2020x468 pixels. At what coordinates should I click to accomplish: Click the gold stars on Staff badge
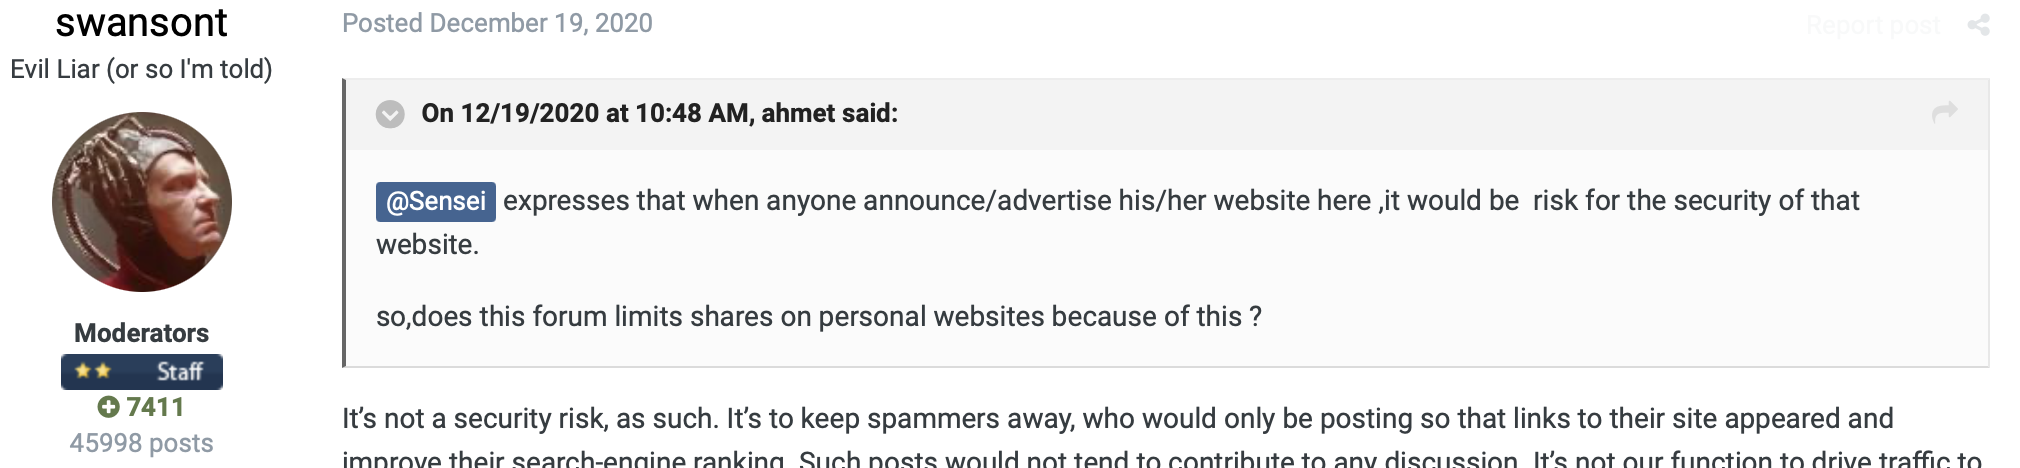click(93, 372)
